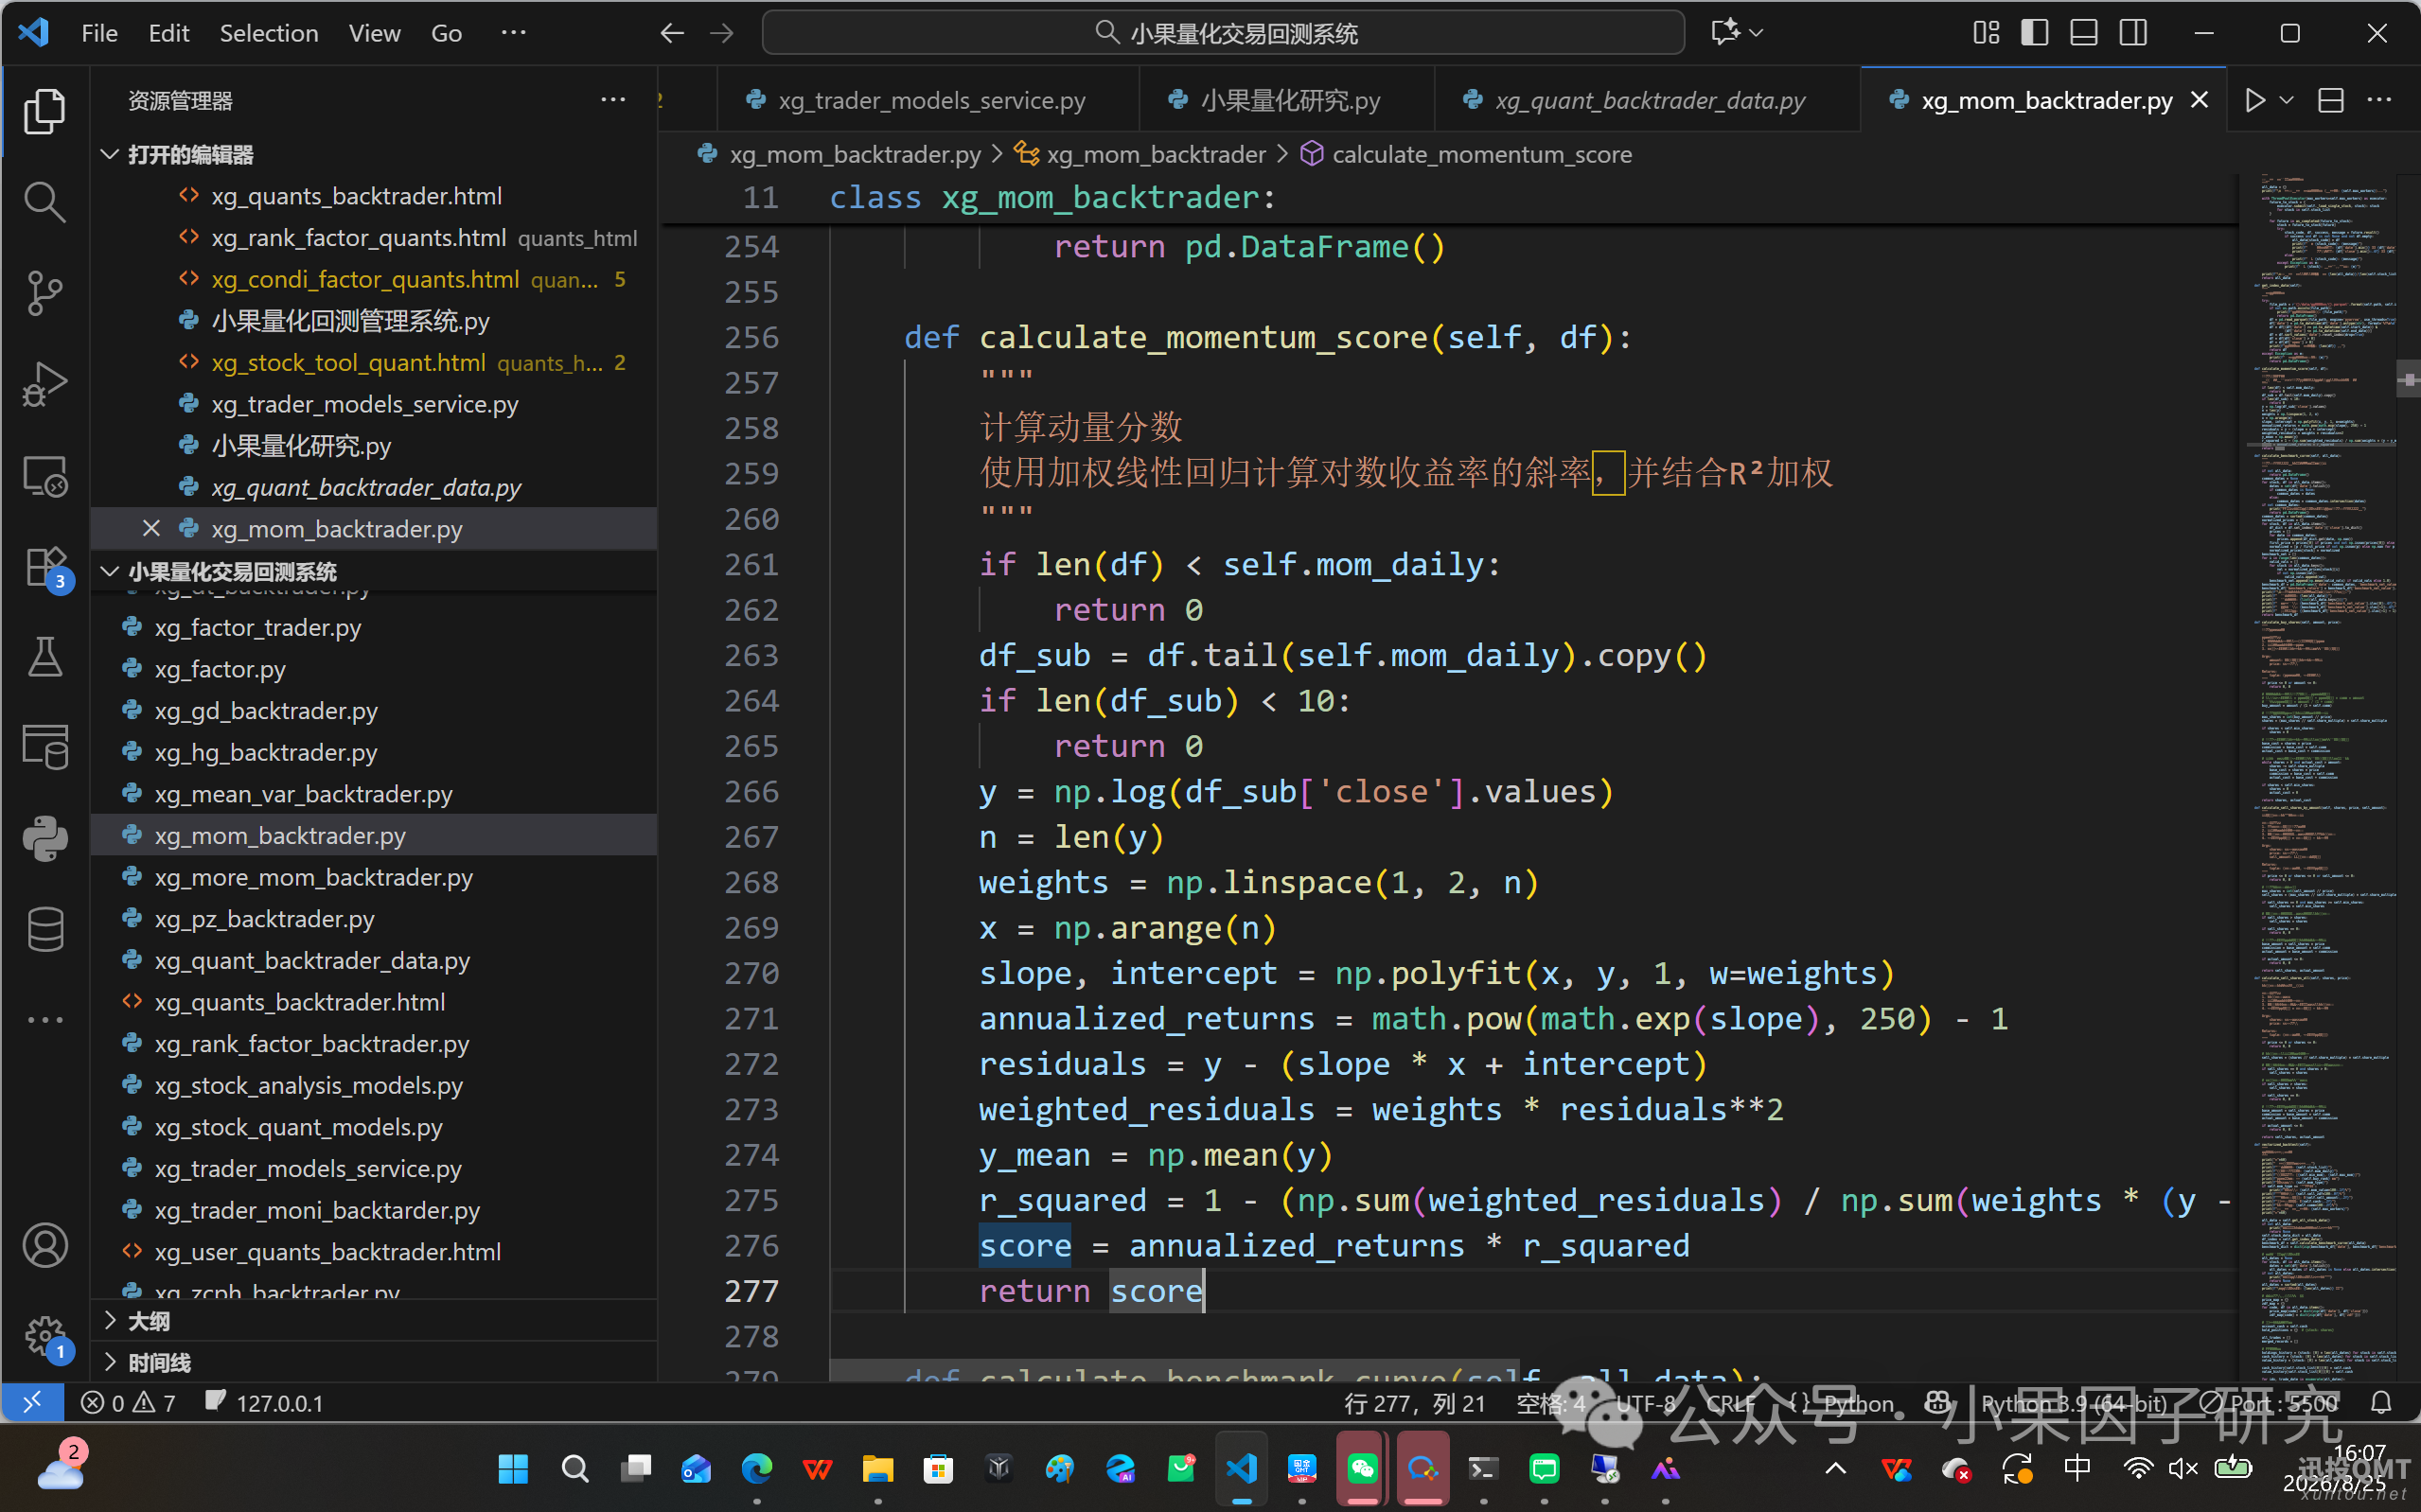Viewport: 2421px width, 1512px height.
Task: Open the View menu
Action: coord(374,33)
